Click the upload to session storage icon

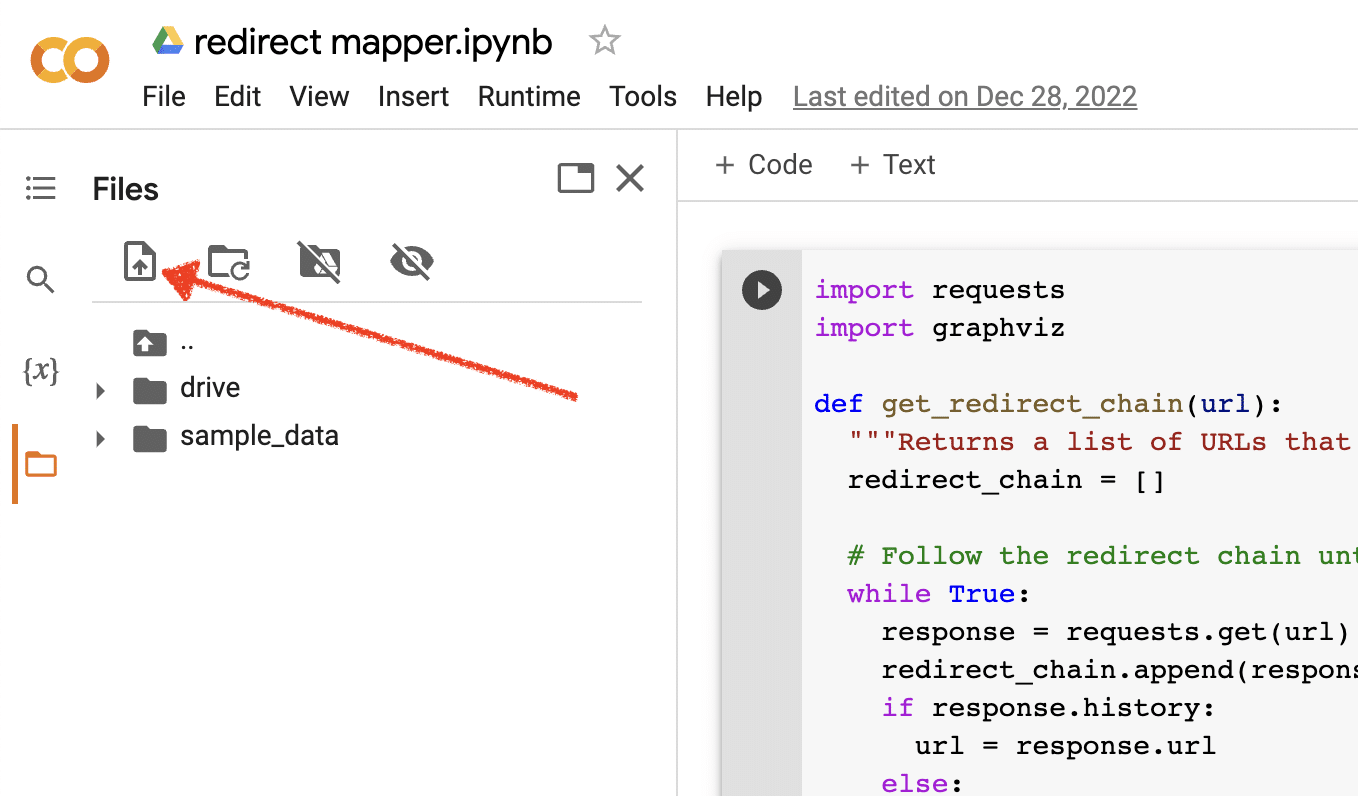(x=140, y=262)
